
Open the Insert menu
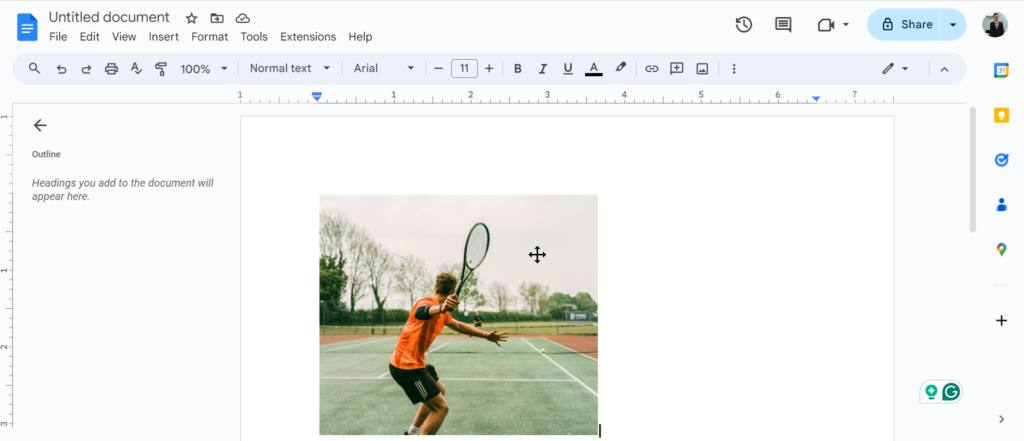coord(163,37)
